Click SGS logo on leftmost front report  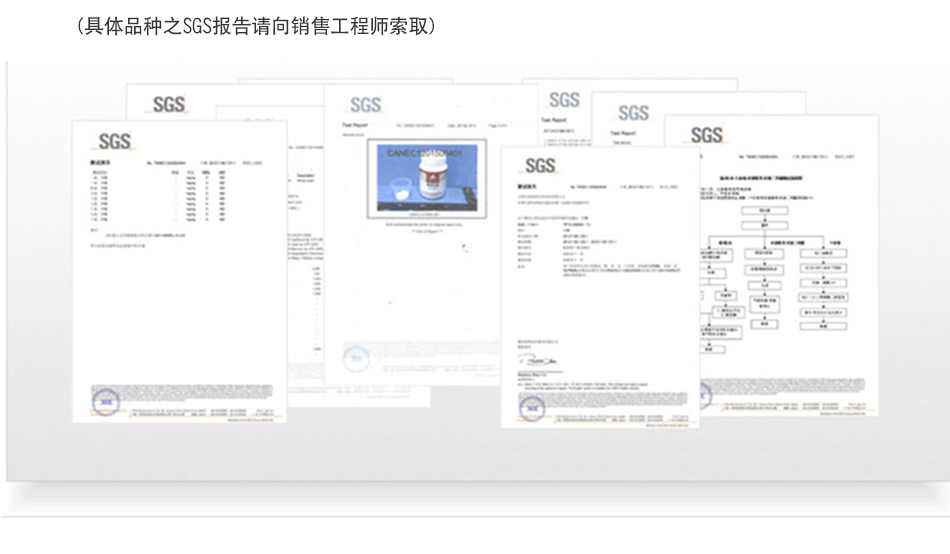pyautogui.click(x=114, y=141)
